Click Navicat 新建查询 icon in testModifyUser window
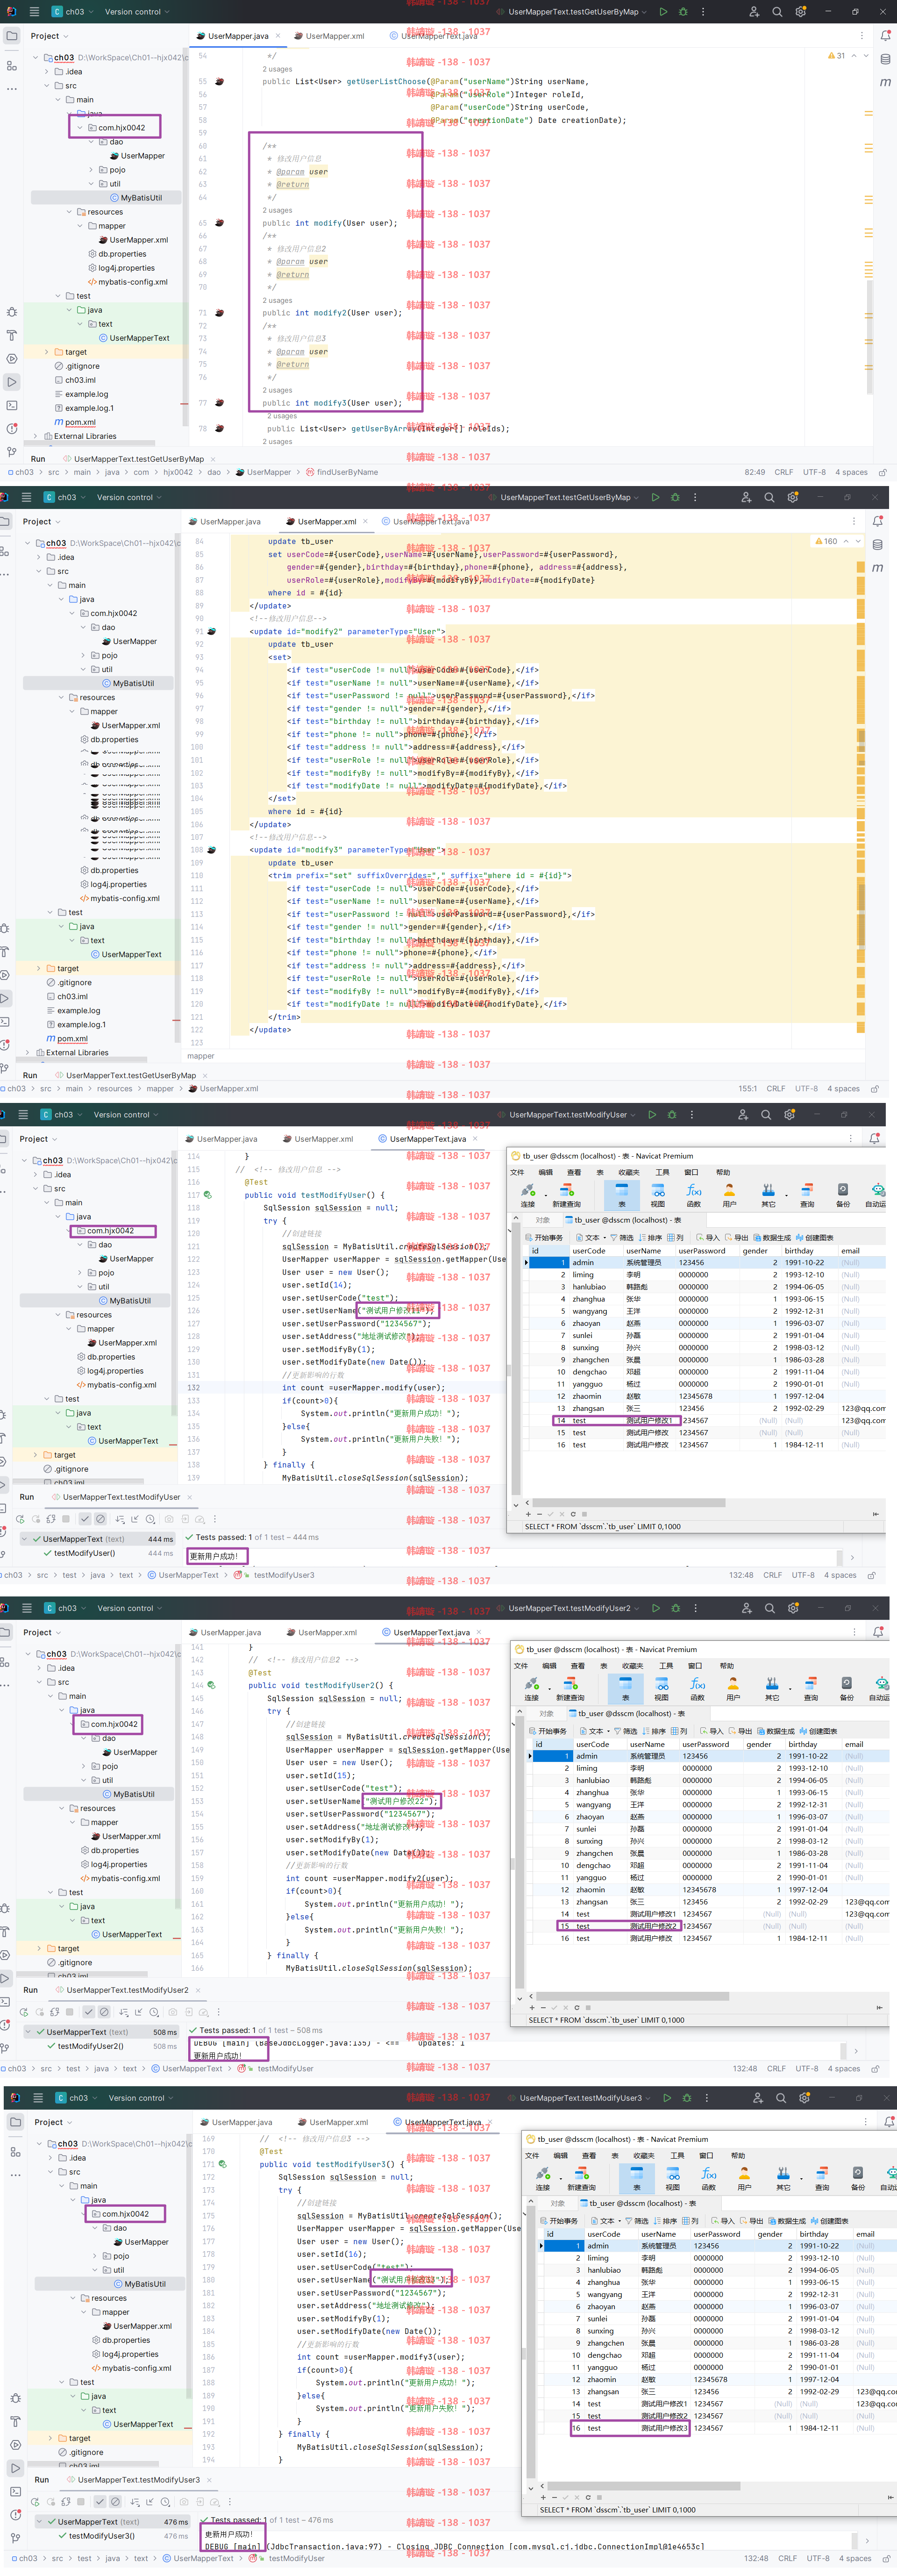The width and height of the screenshot is (897, 2576). click(x=567, y=1194)
